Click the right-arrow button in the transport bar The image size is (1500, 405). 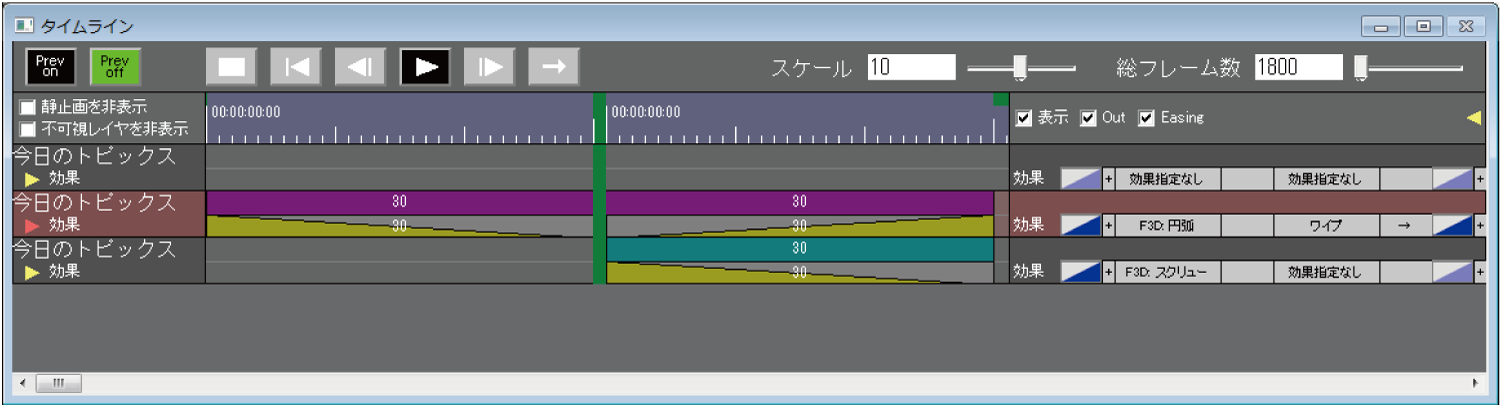(x=553, y=67)
